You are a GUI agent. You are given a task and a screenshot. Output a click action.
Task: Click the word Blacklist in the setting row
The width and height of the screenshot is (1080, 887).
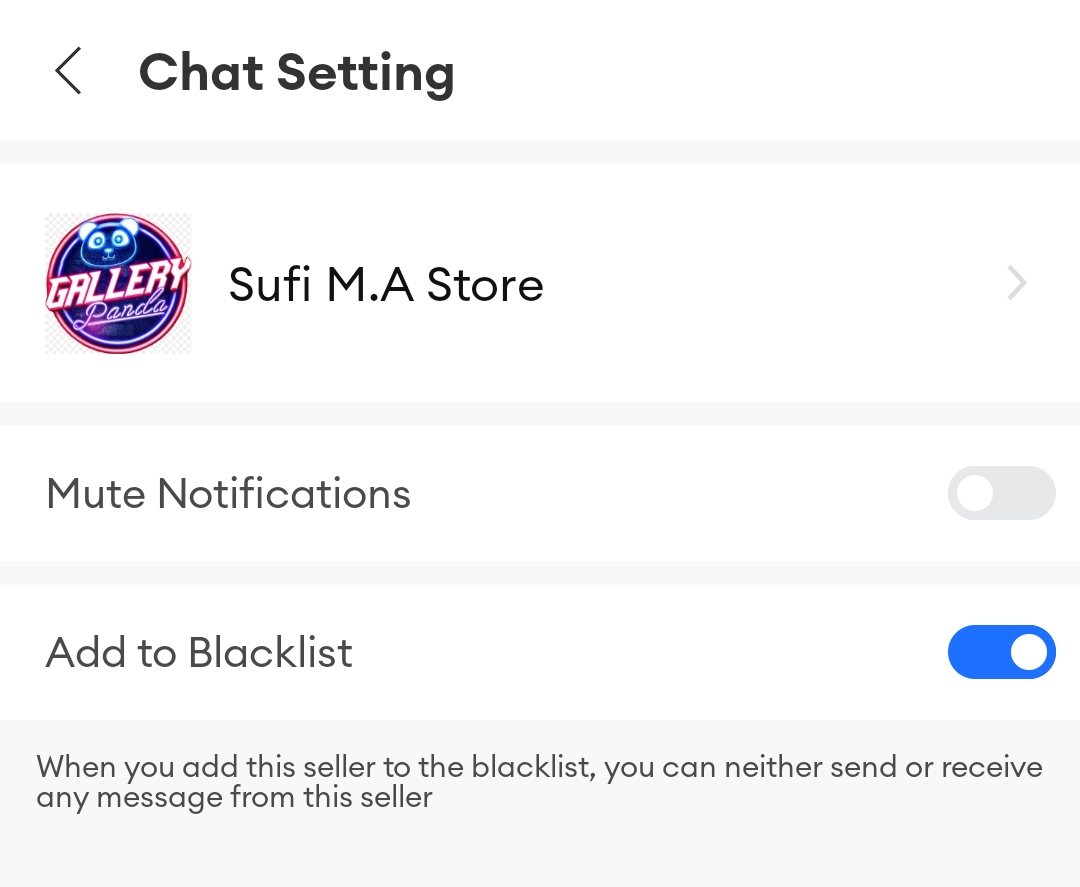(x=270, y=653)
